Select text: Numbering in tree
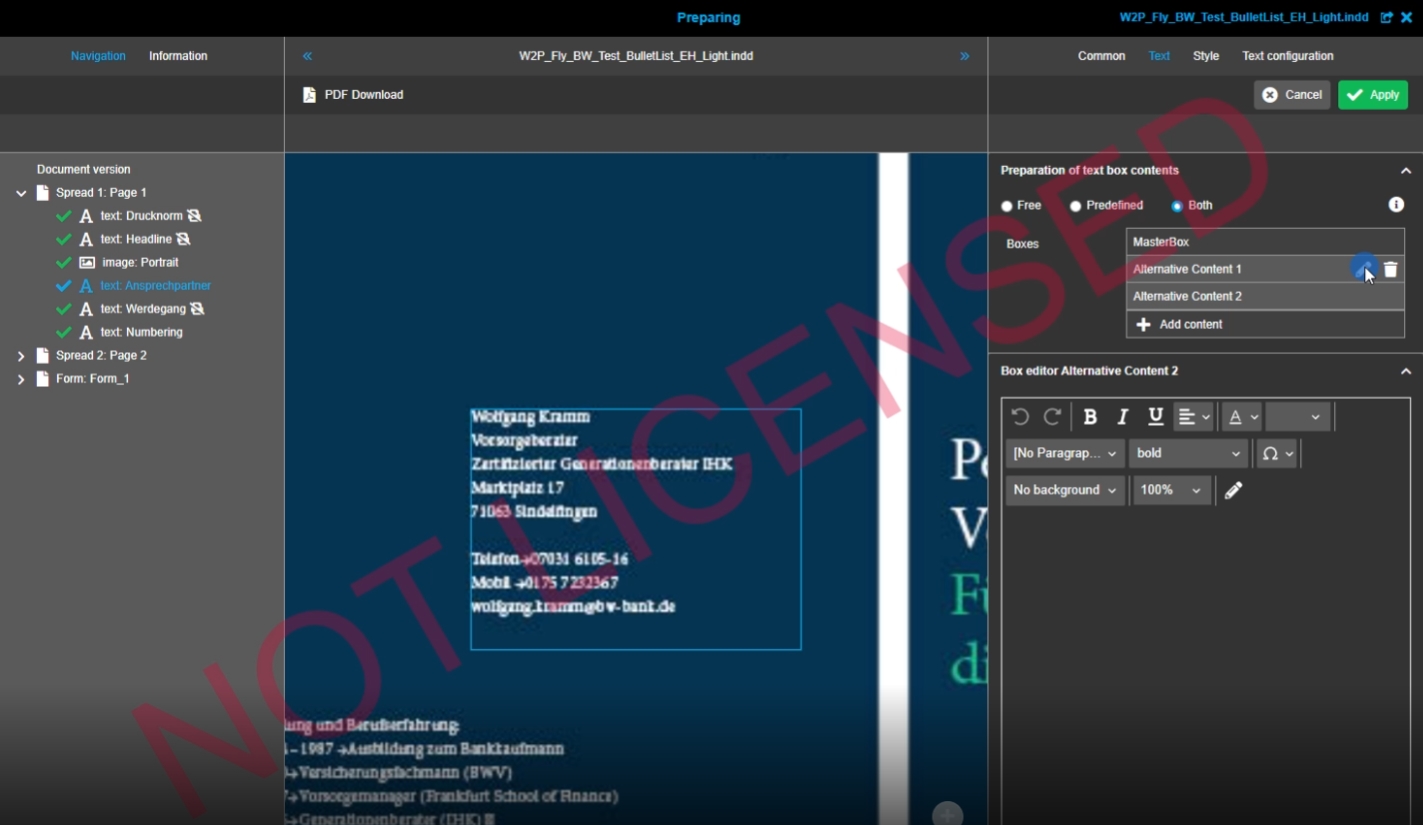Image resolution: width=1423 pixels, height=825 pixels. [141, 332]
